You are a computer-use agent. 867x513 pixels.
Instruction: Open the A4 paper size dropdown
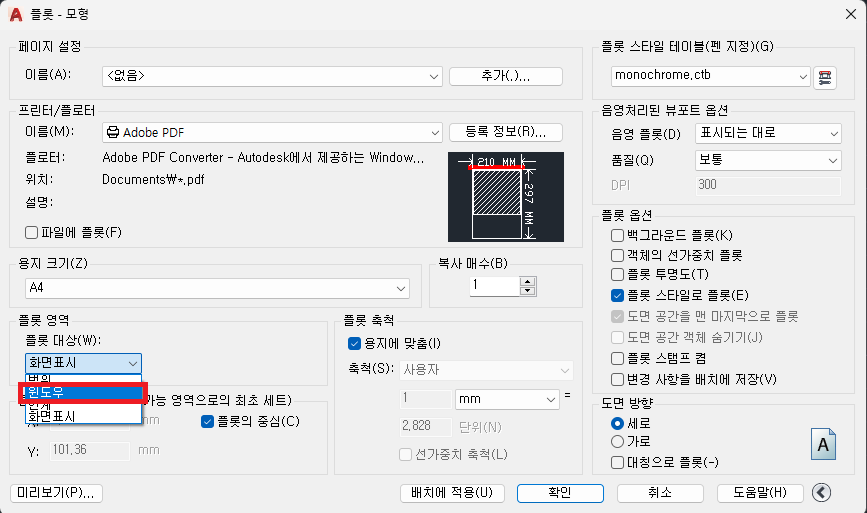click(217, 288)
